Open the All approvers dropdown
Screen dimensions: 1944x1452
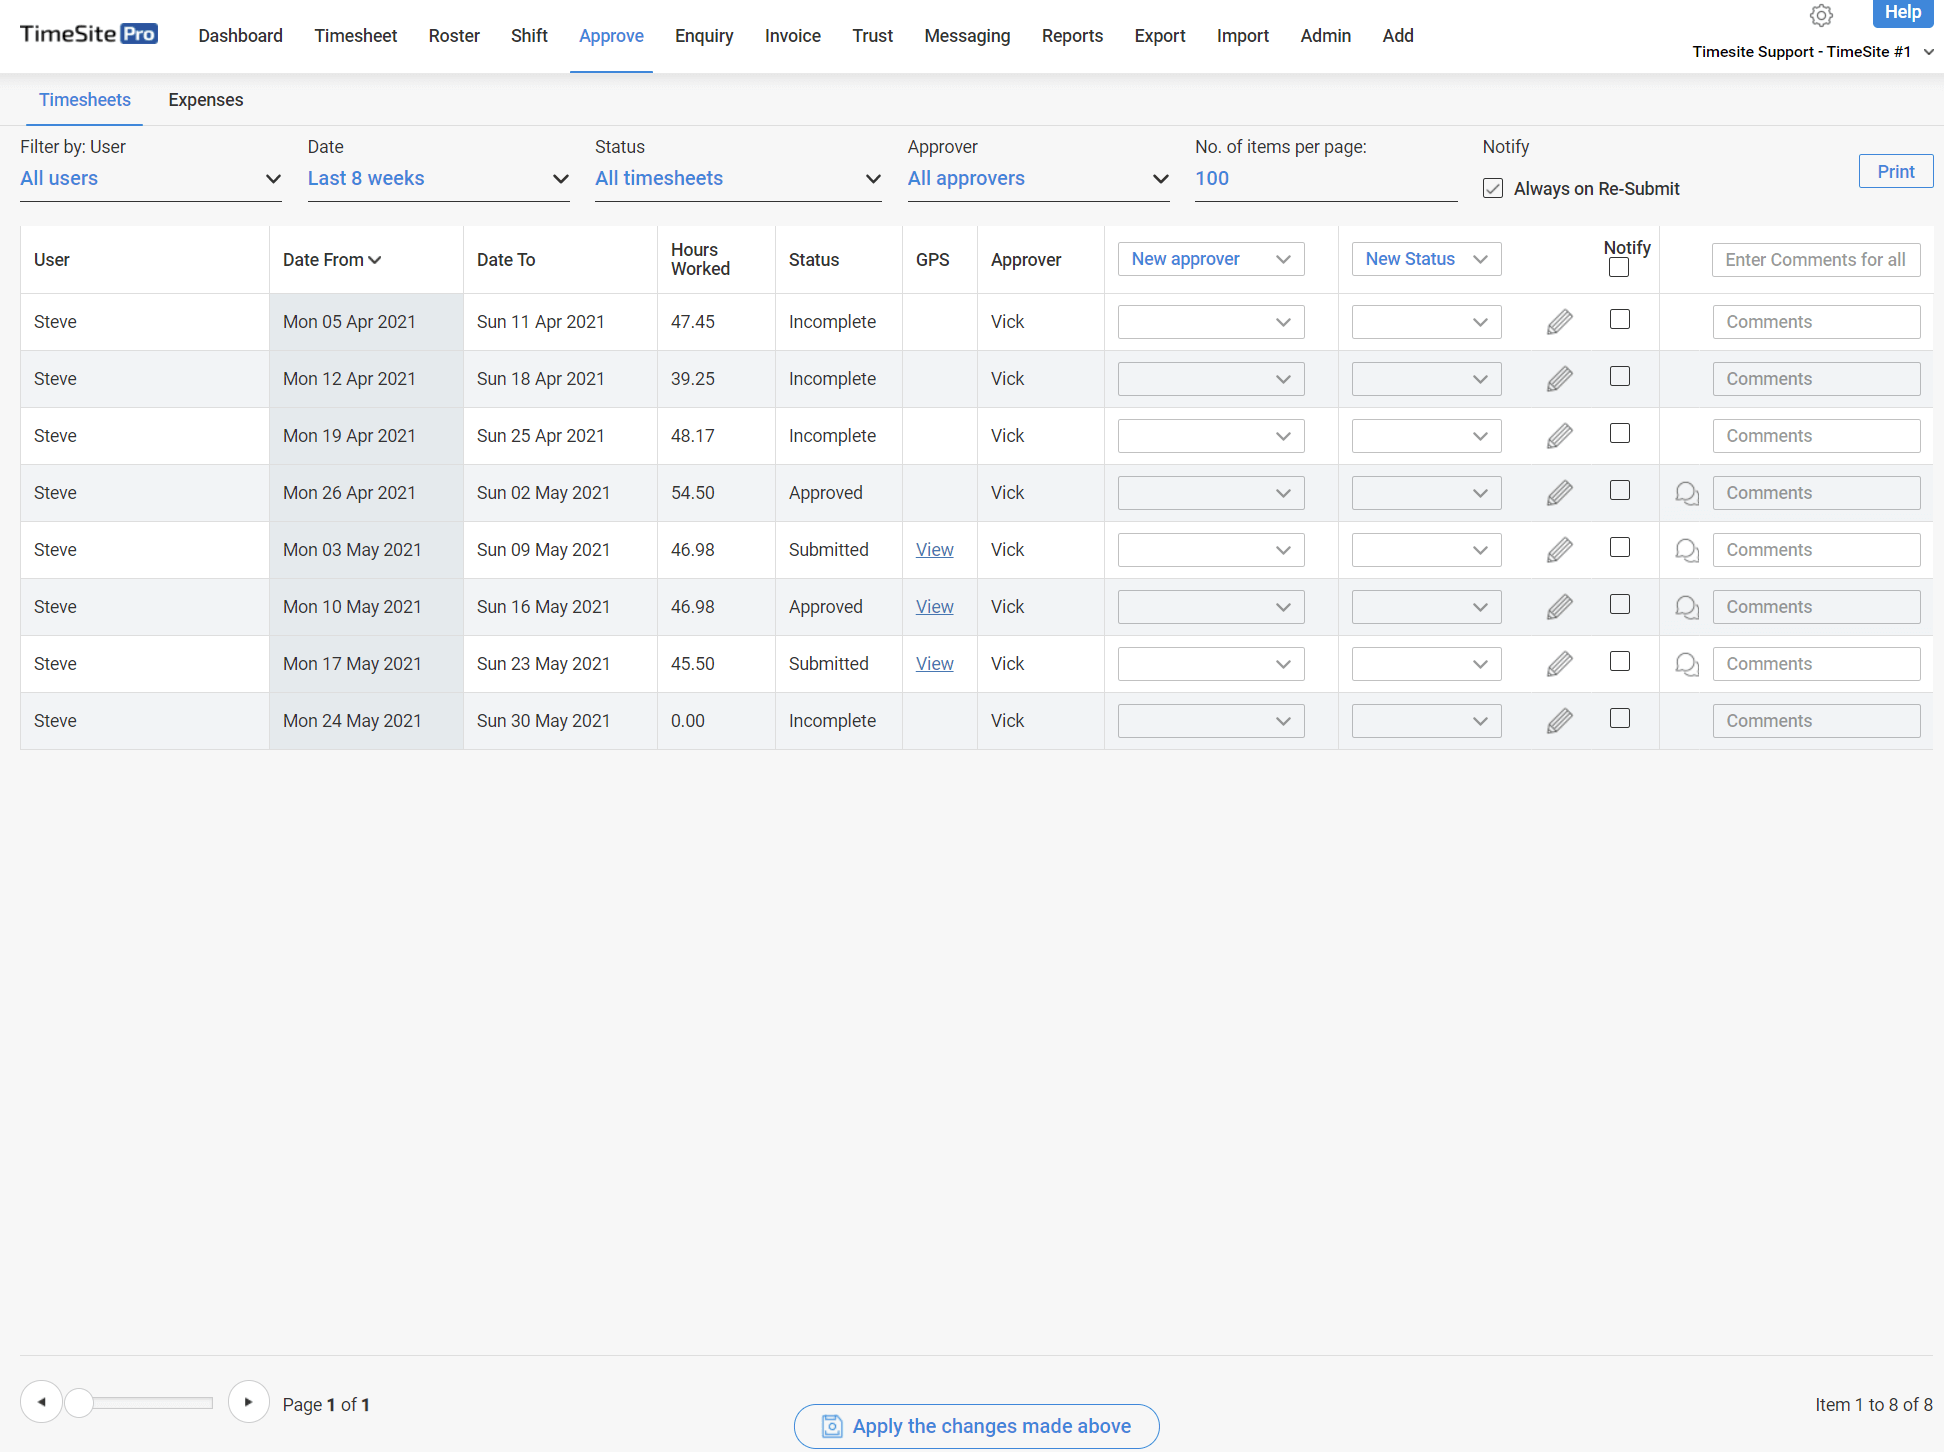1038,179
